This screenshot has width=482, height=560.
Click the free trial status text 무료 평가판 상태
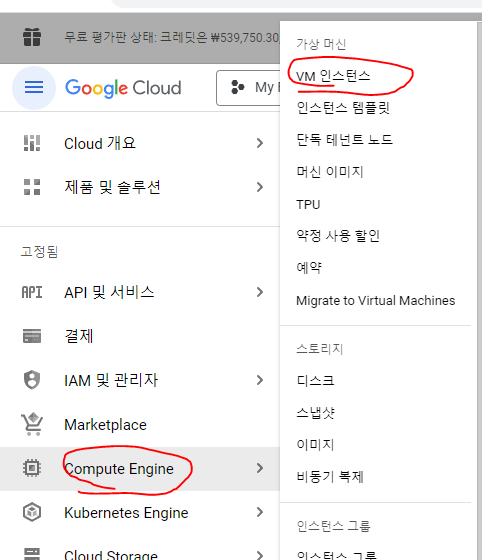[x=172, y=37]
